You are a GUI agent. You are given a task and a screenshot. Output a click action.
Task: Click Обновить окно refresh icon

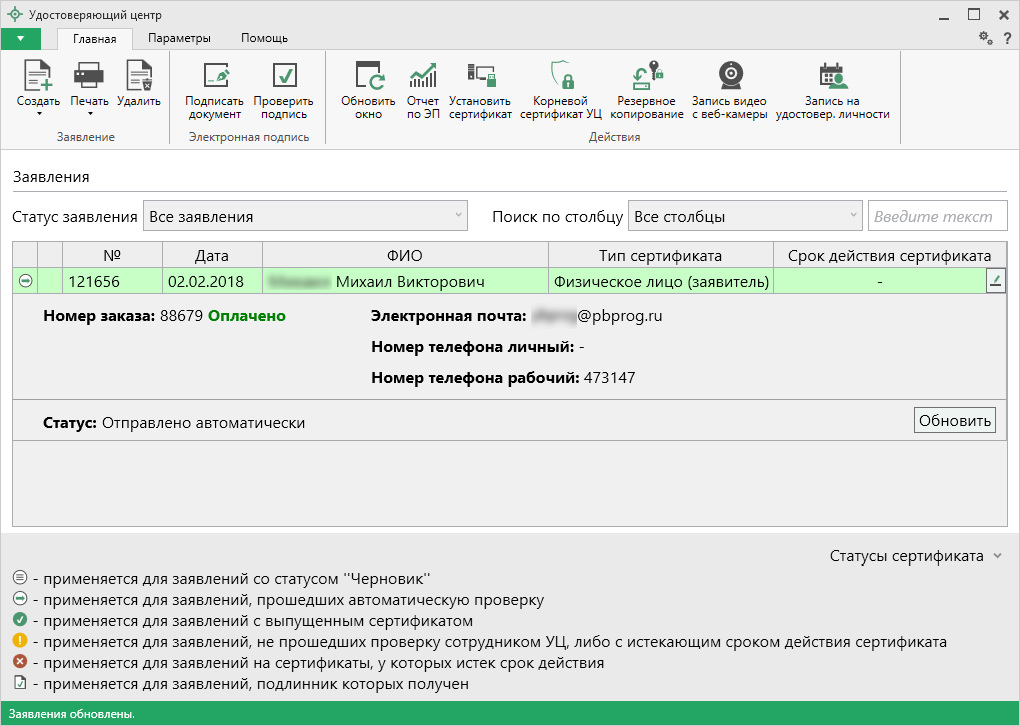pos(368,77)
